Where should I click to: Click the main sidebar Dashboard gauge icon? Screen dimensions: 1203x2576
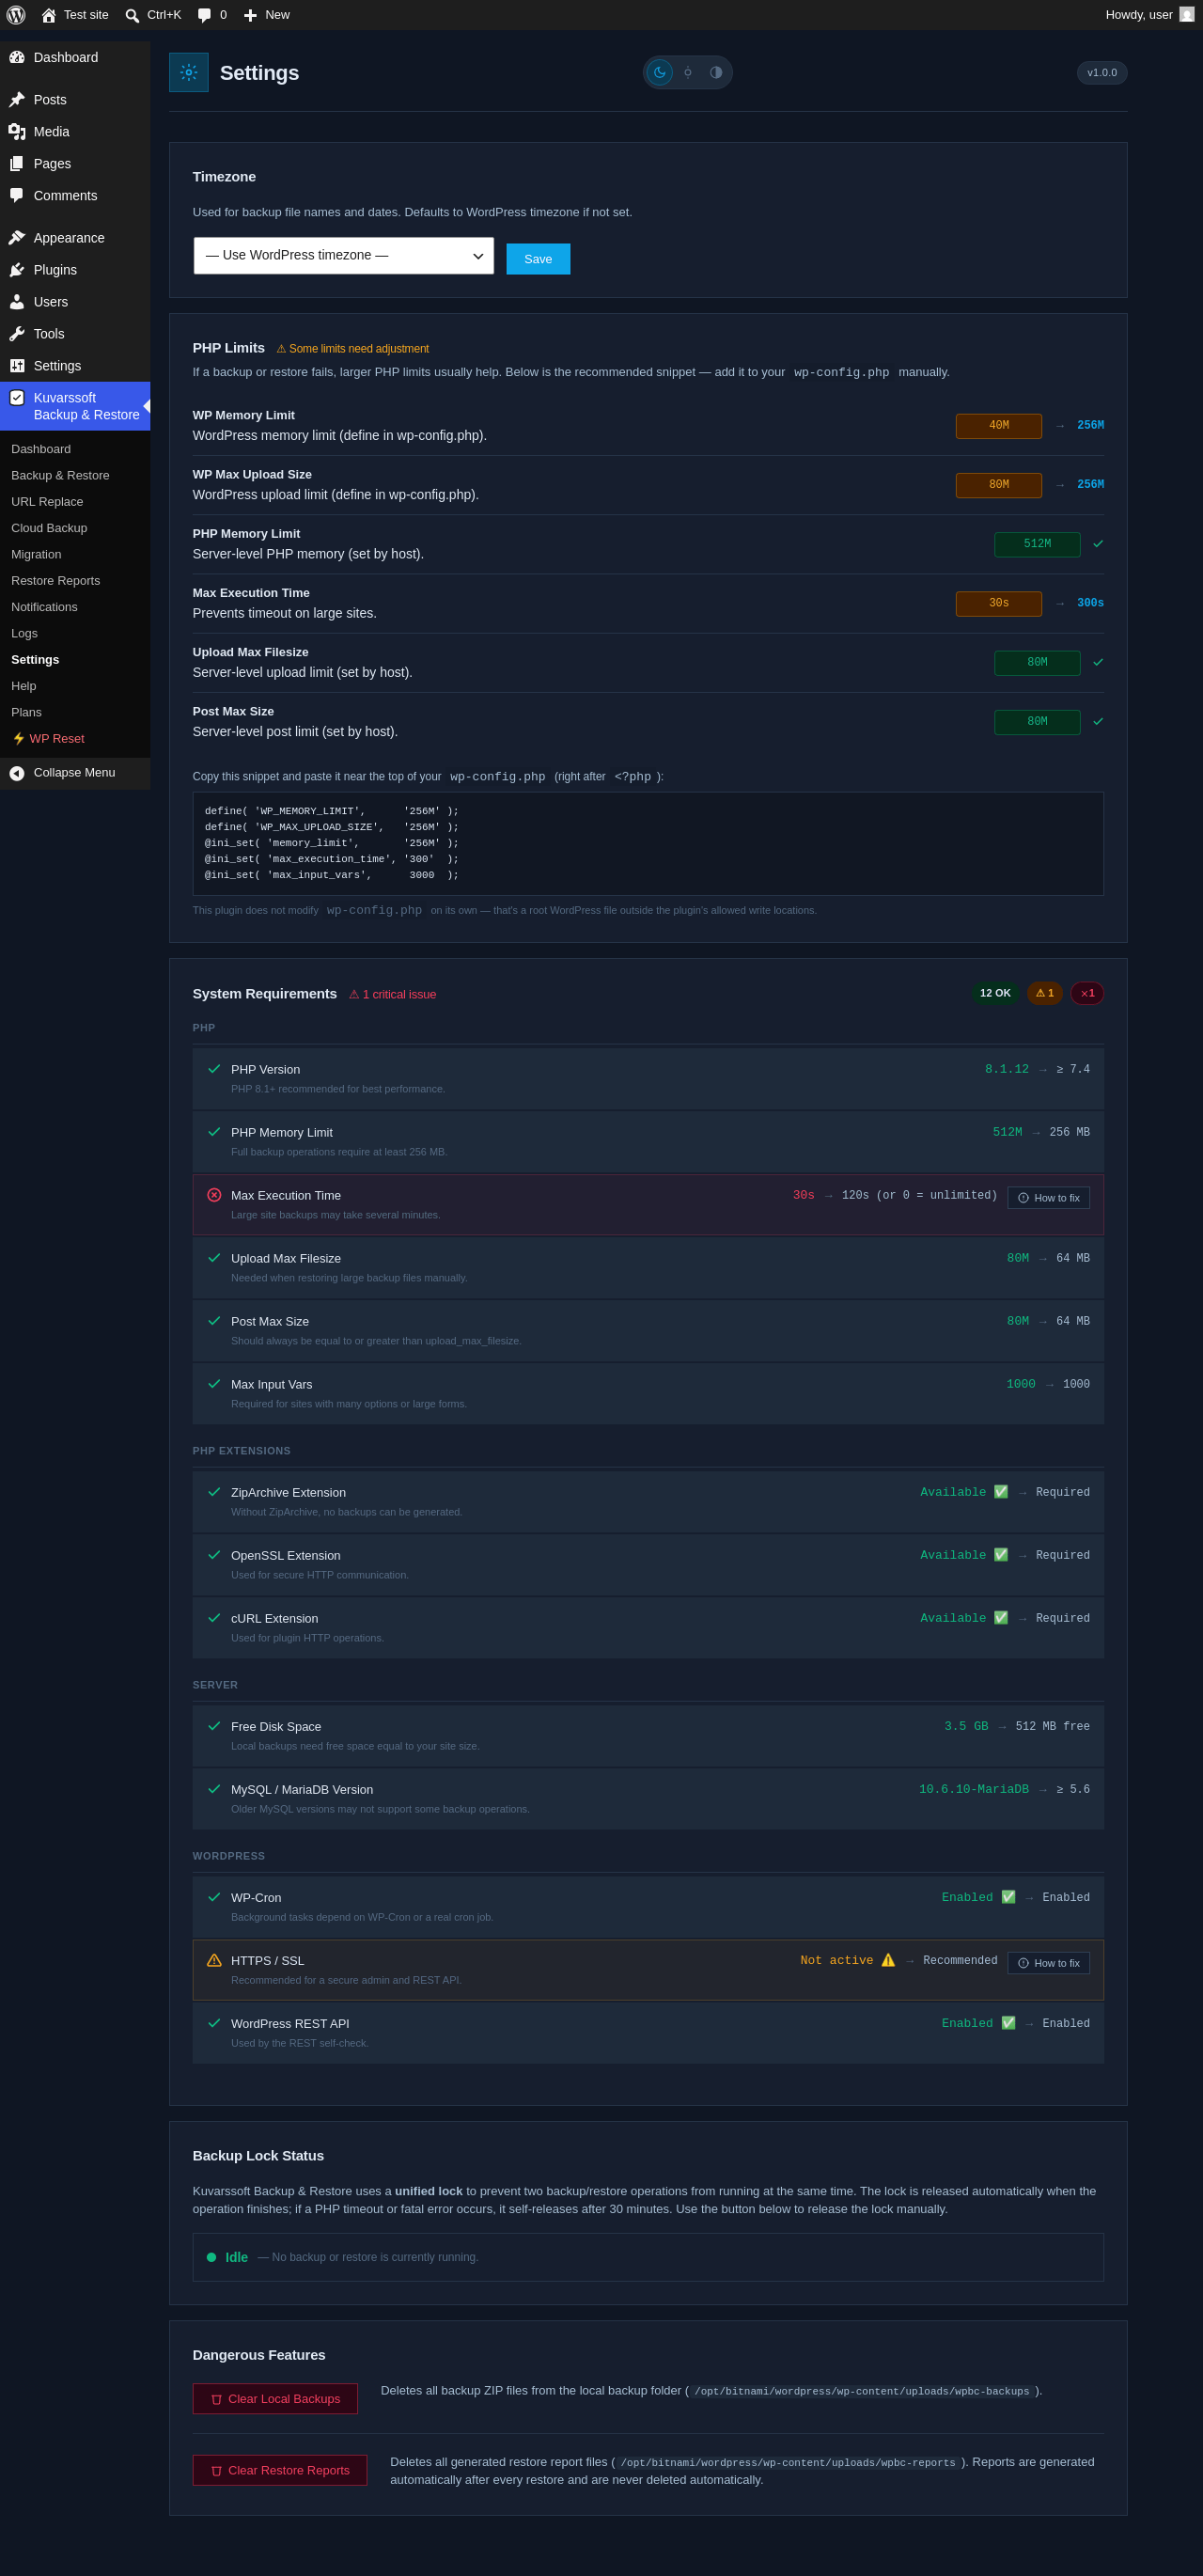point(17,57)
